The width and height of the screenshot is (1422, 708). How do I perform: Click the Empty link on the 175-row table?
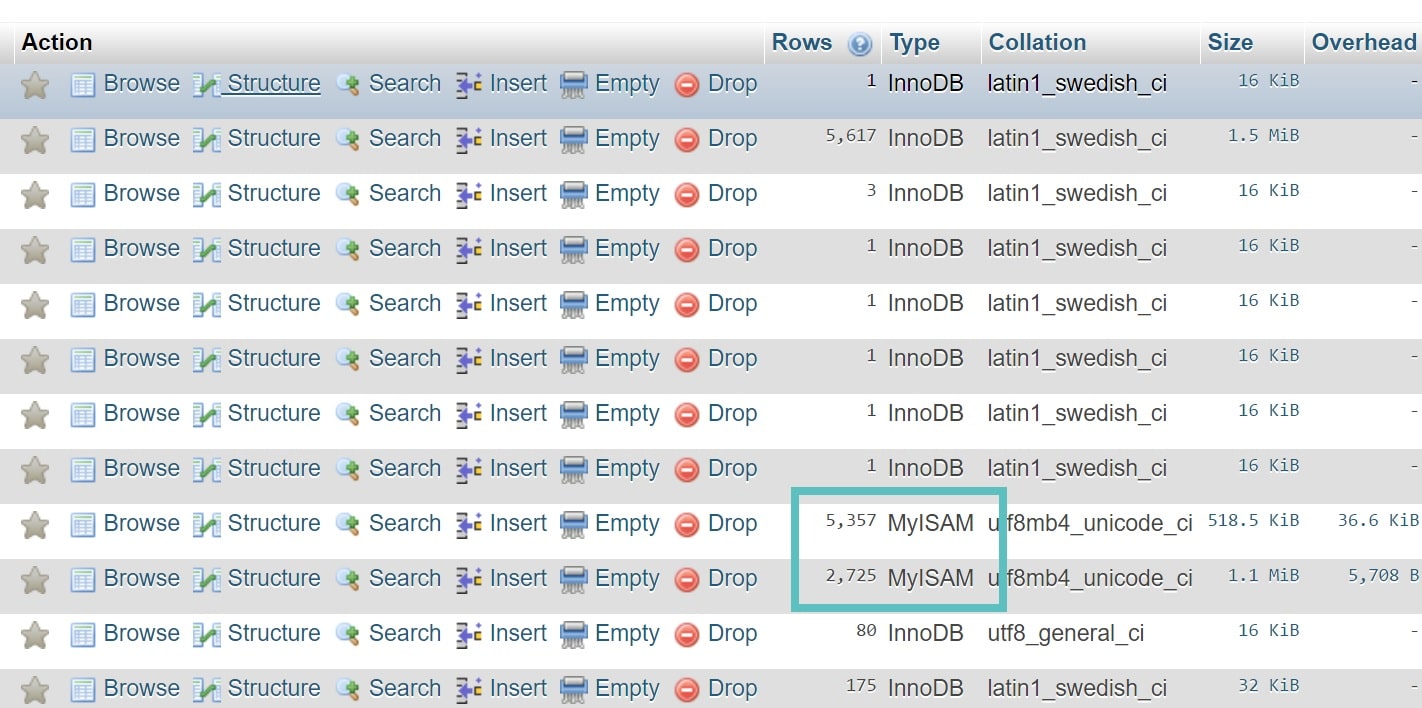pyautogui.click(x=627, y=689)
